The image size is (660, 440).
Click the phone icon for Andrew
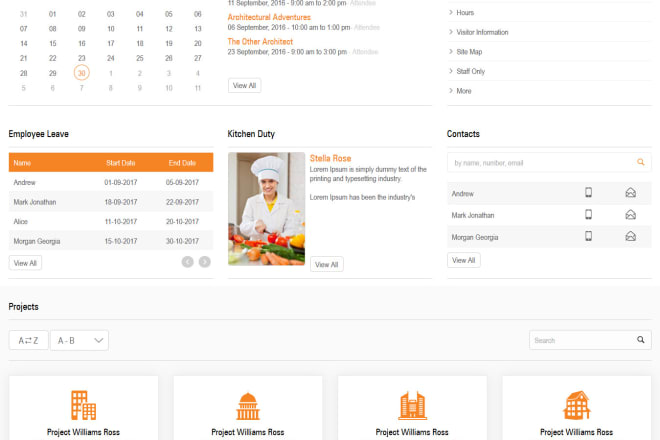click(589, 193)
